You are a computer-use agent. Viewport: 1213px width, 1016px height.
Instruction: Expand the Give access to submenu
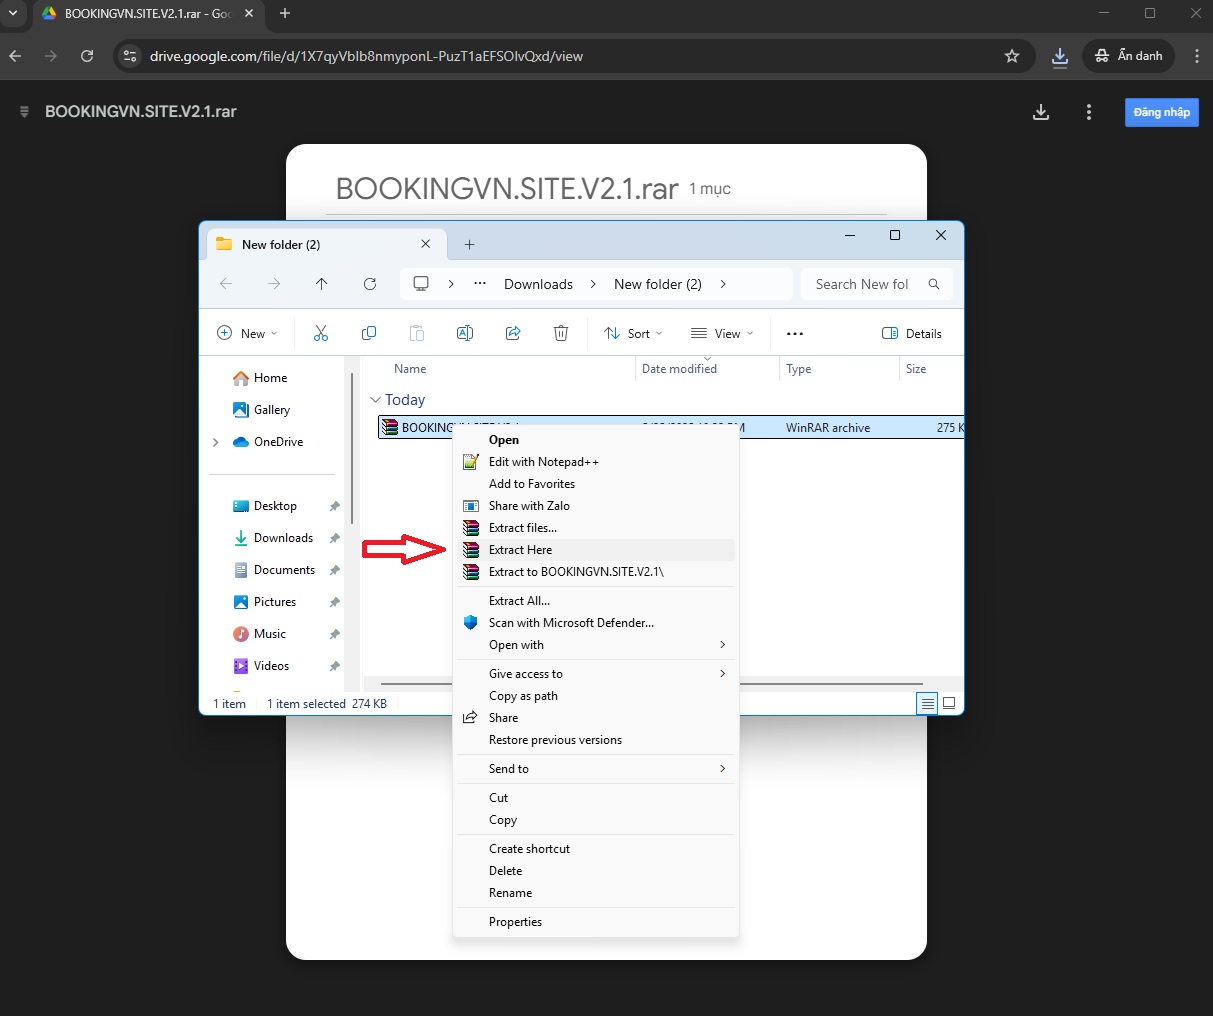(723, 674)
